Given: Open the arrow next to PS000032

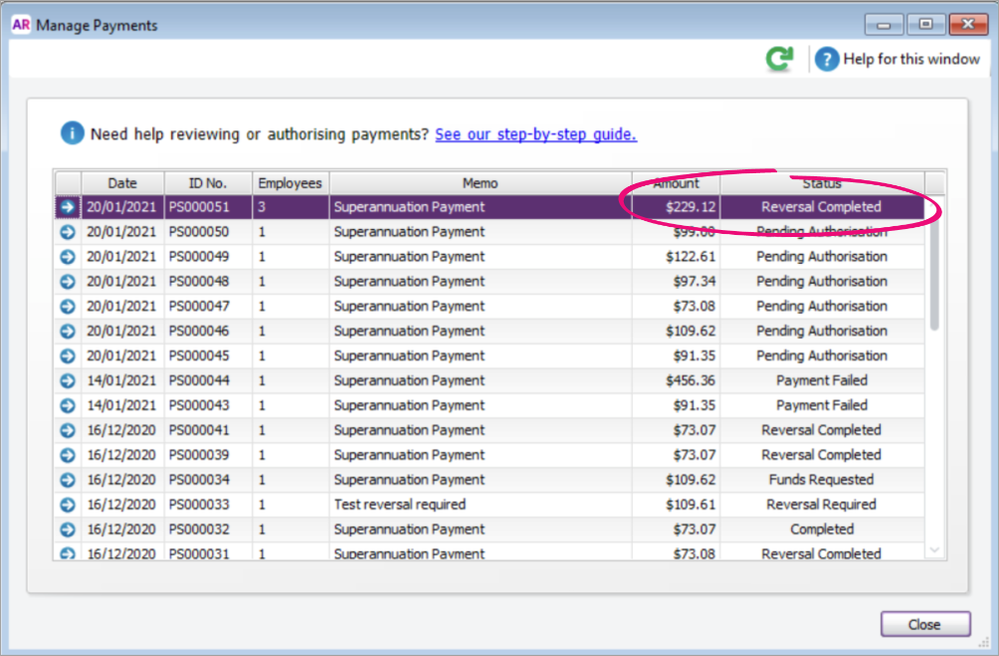Looking at the screenshot, I should pyautogui.click(x=67, y=530).
